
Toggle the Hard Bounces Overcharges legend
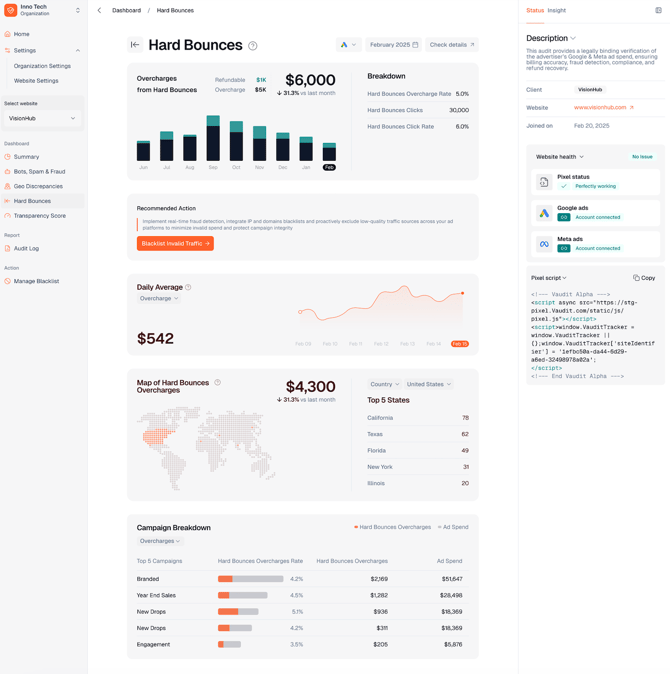[392, 527]
